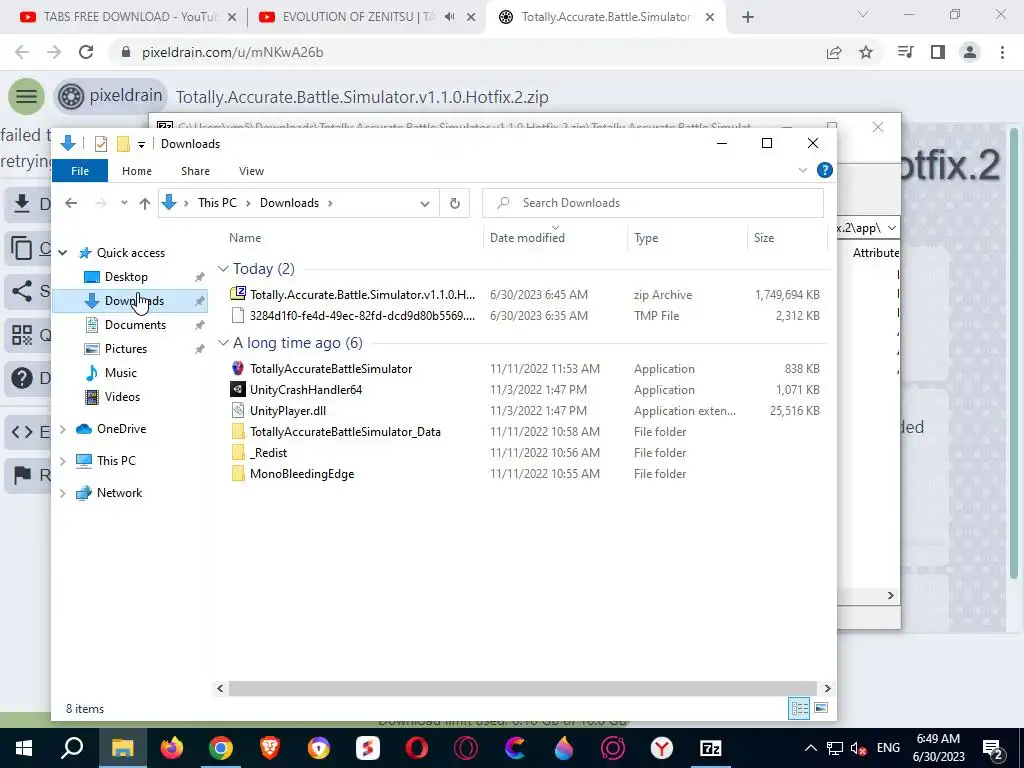Click This PC in the breadcrumb path
1024x768 pixels.
coord(217,203)
